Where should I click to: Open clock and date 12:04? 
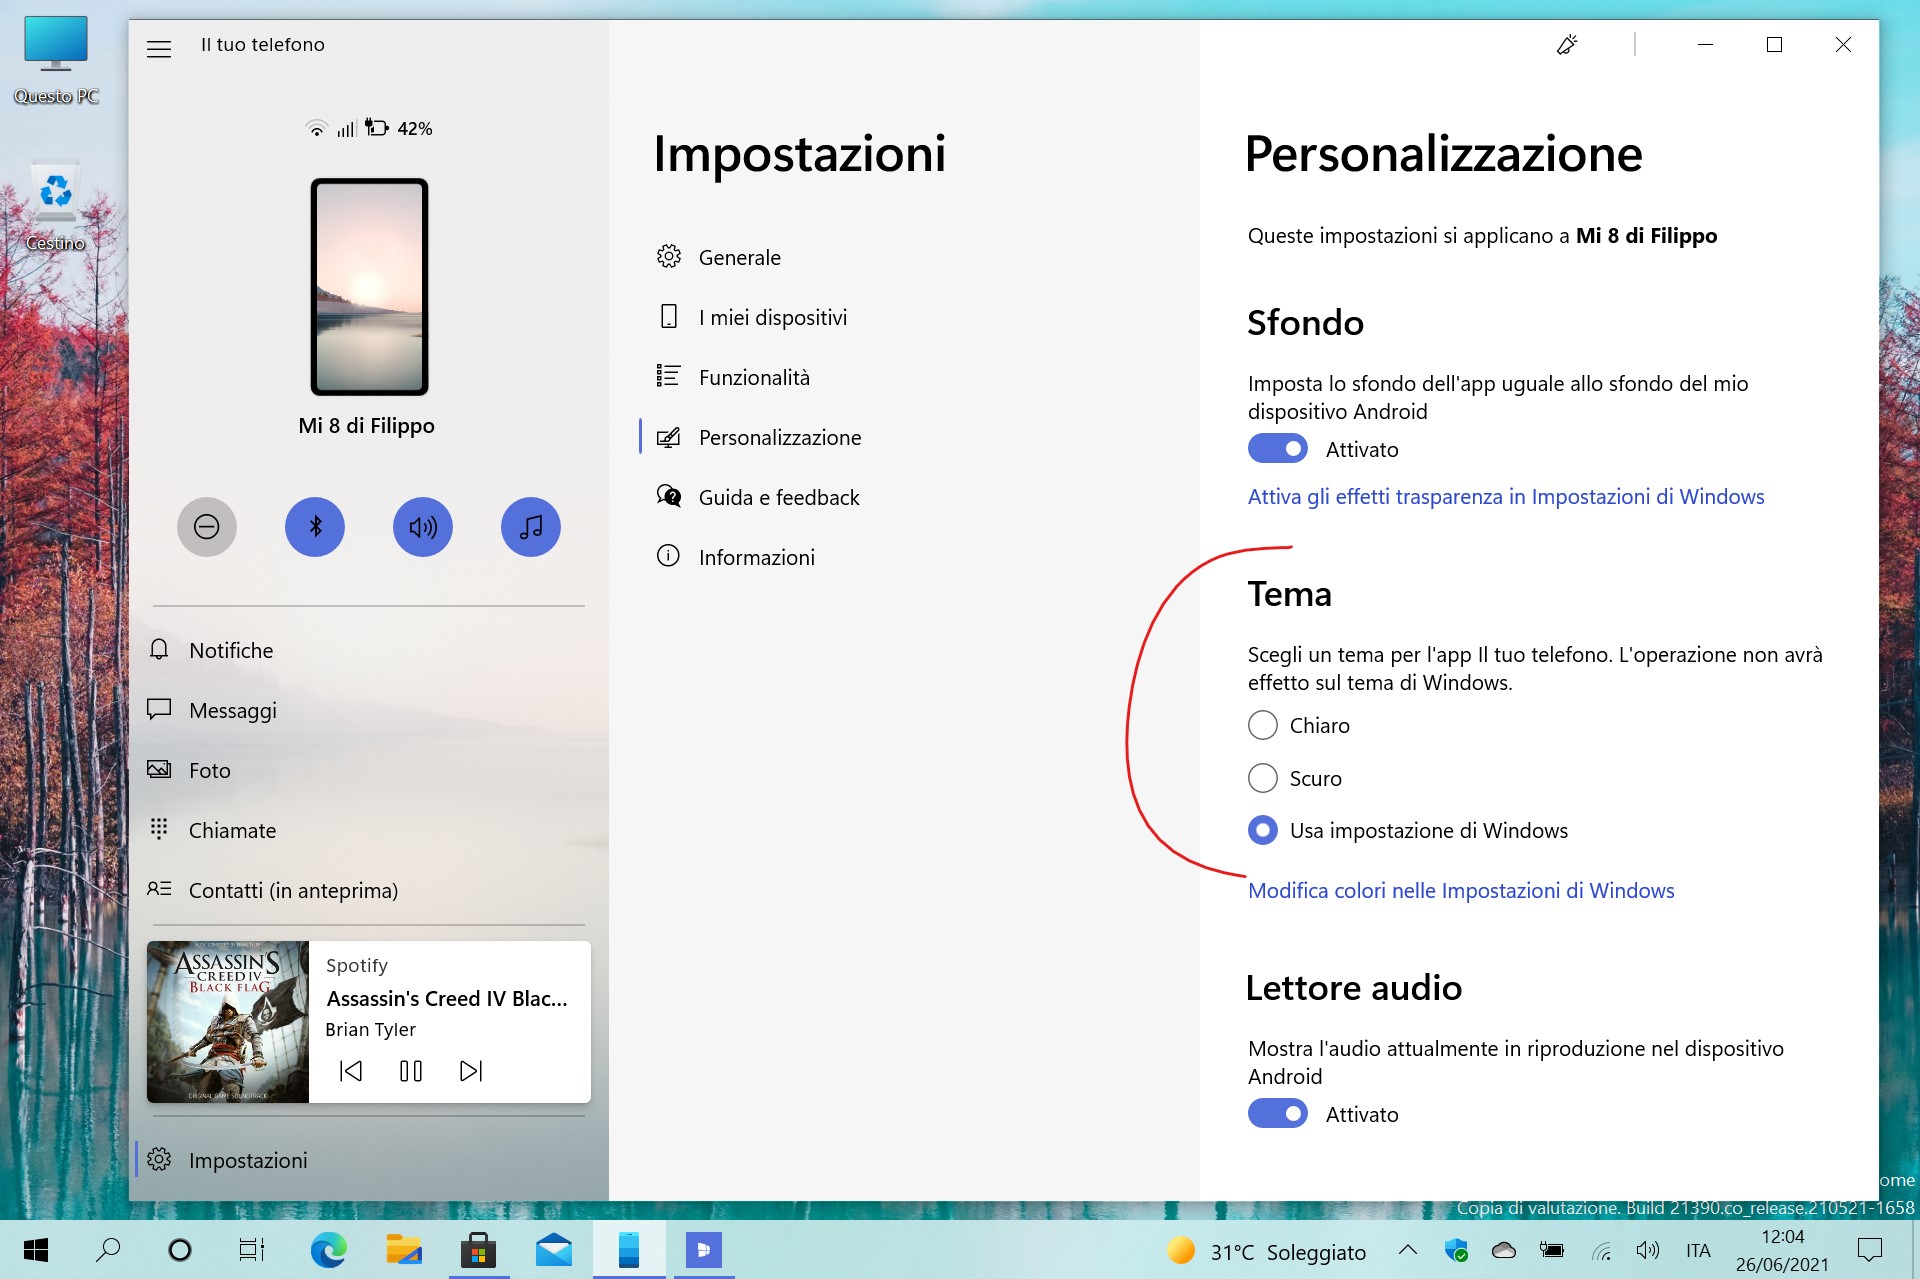click(1782, 1250)
